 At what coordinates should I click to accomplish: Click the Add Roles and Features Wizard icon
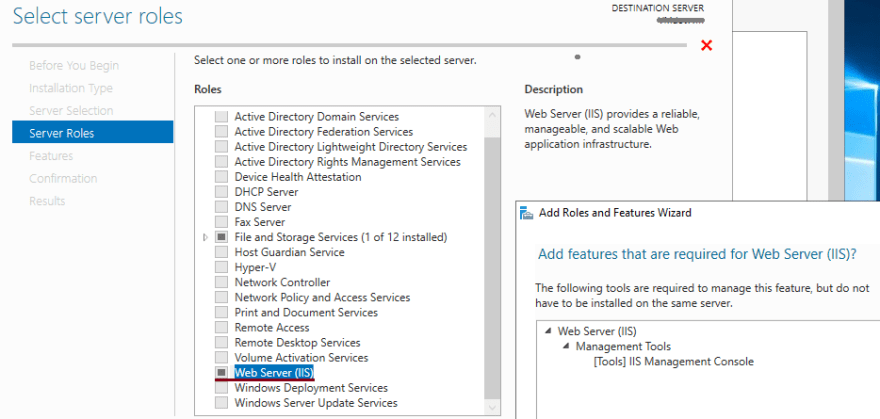tap(526, 213)
